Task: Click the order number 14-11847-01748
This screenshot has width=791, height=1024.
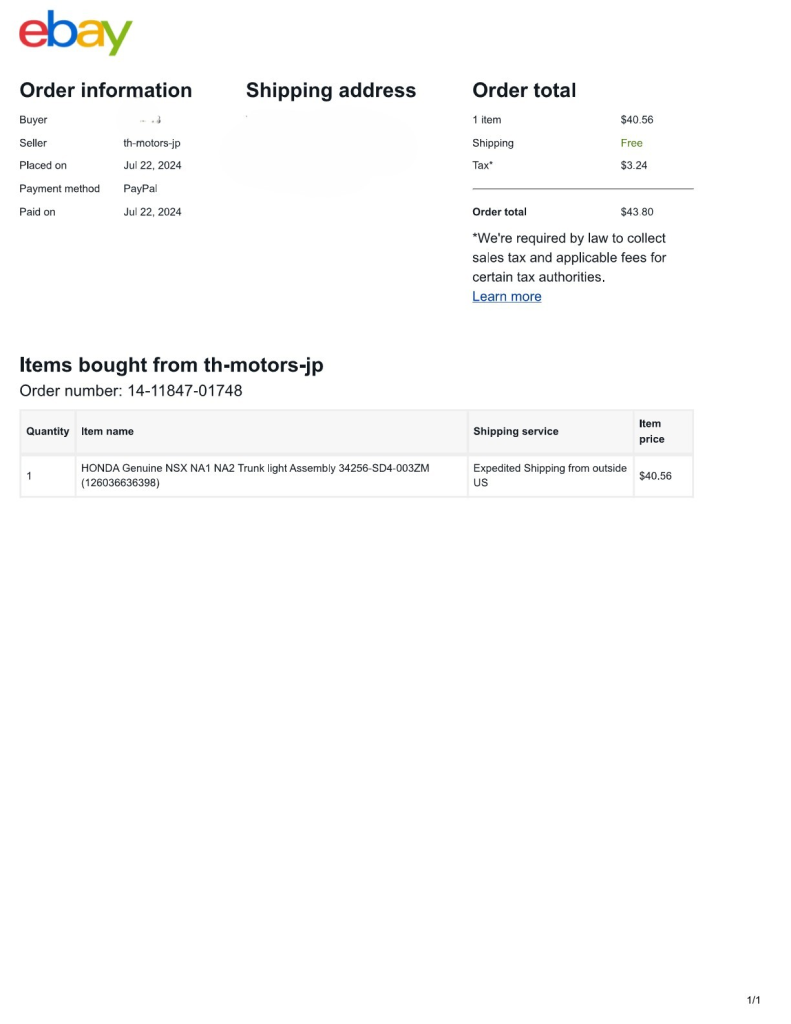Action: (x=185, y=391)
